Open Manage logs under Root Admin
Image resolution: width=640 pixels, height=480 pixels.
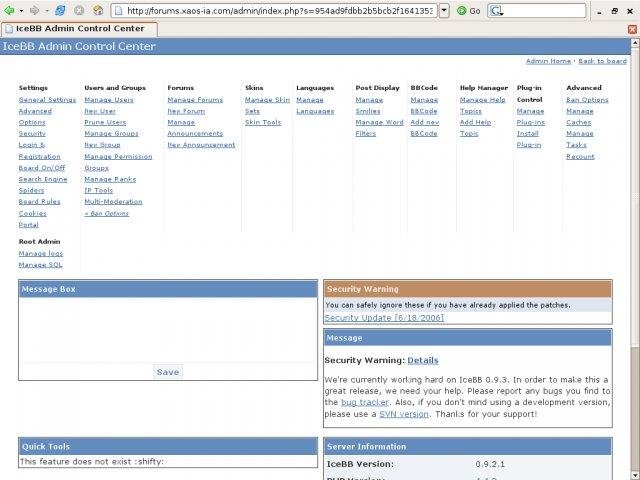40,253
